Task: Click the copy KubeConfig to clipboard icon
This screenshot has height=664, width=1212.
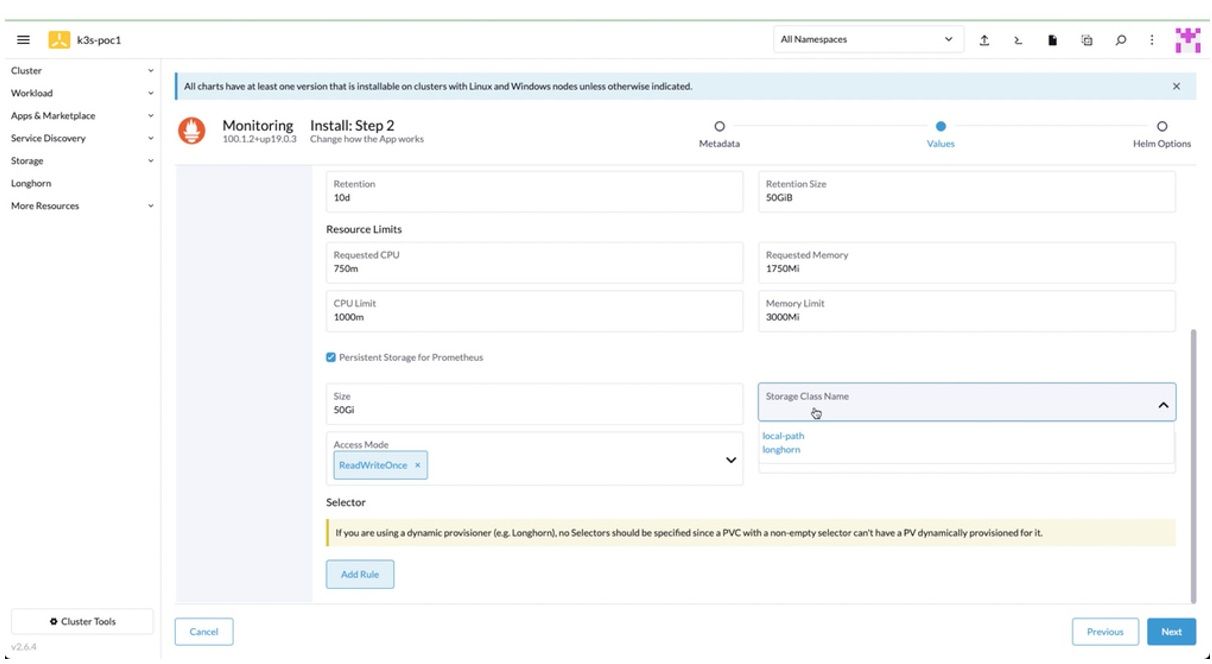Action: pyautogui.click(x=1086, y=40)
